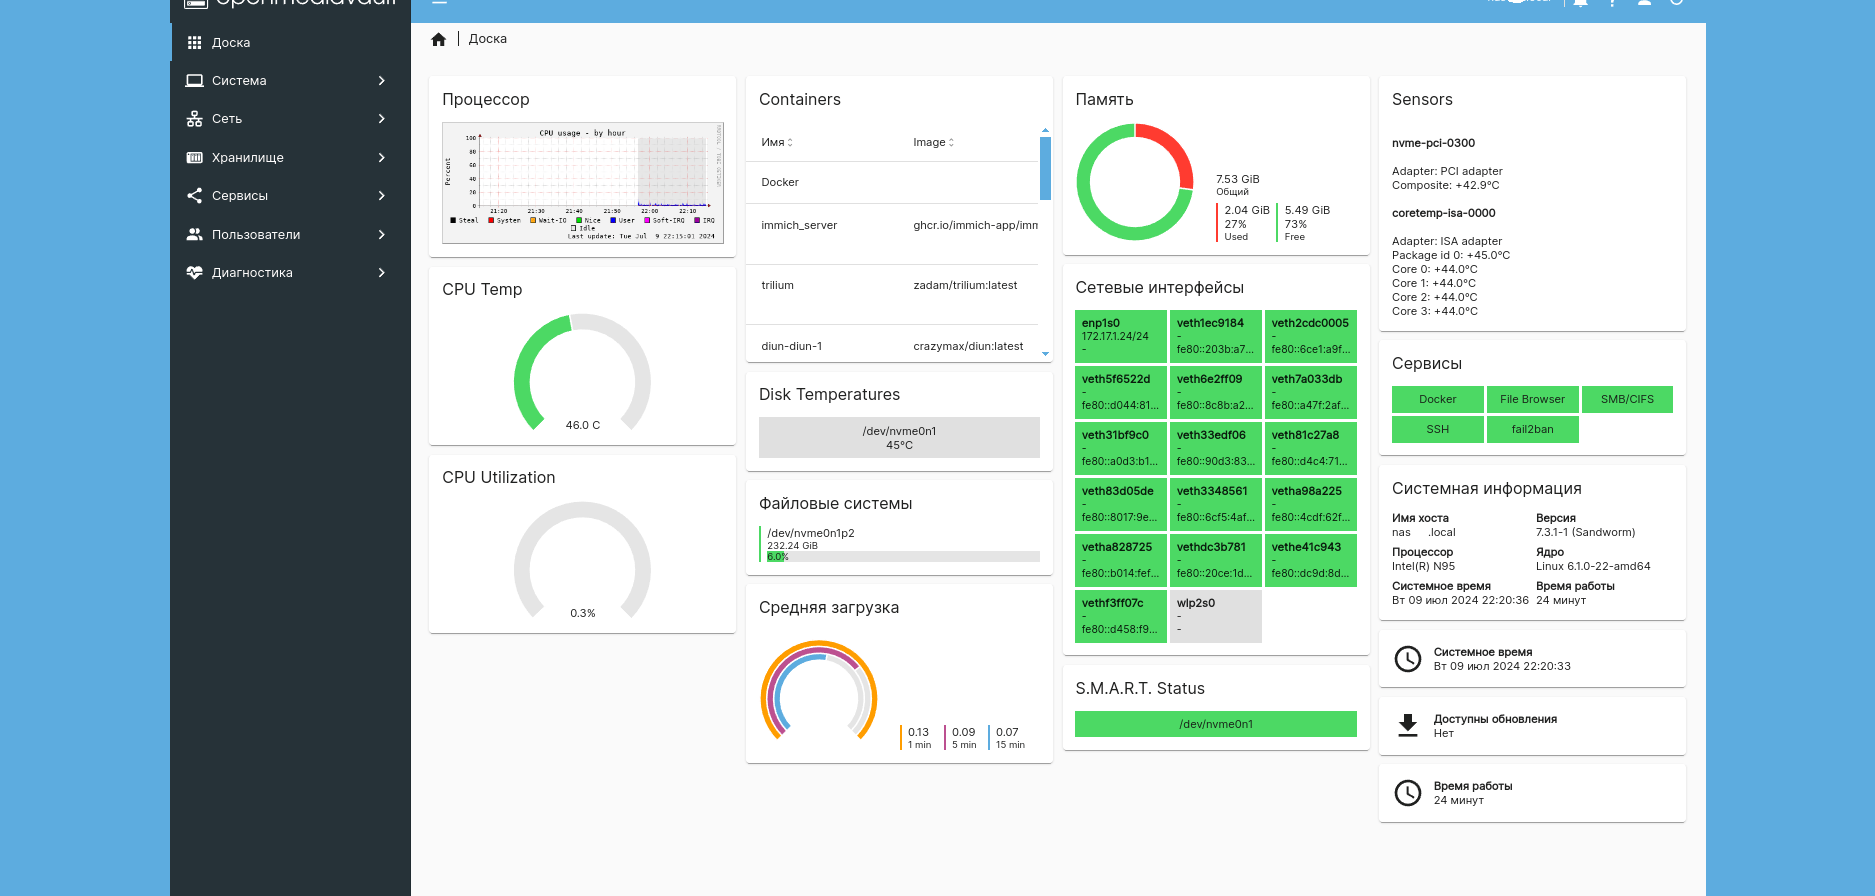Click the users icon beside Пользователи
Viewport: 1875px width, 896px height.
[194, 235]
